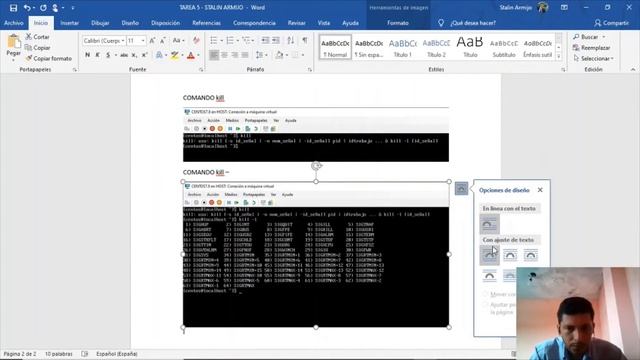
Task: Toggle italic K formatting
Action: 97,55
